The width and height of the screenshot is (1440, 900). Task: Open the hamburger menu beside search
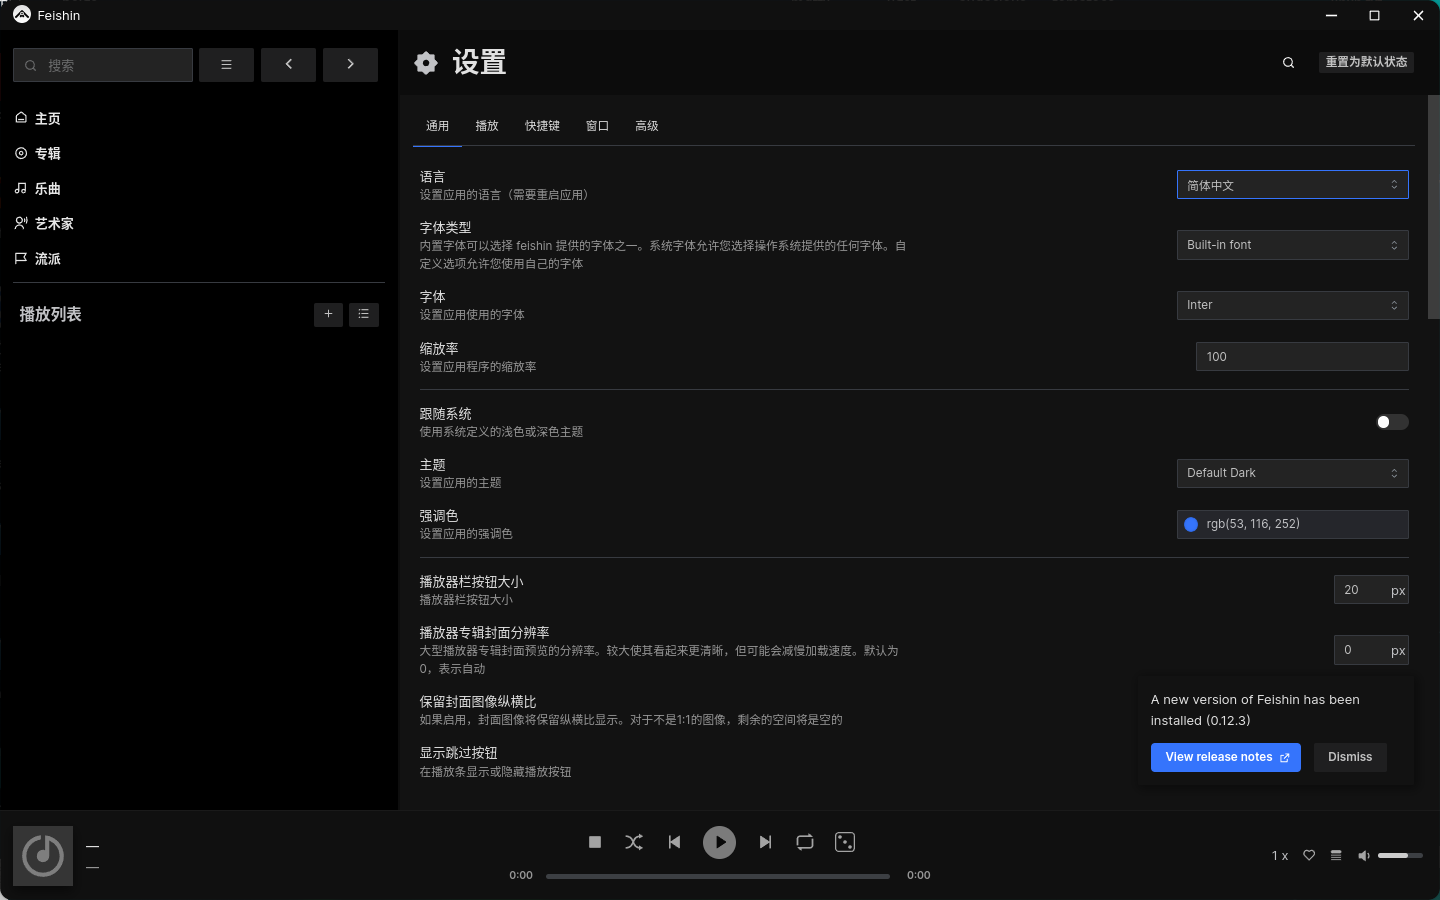(226, 65)
